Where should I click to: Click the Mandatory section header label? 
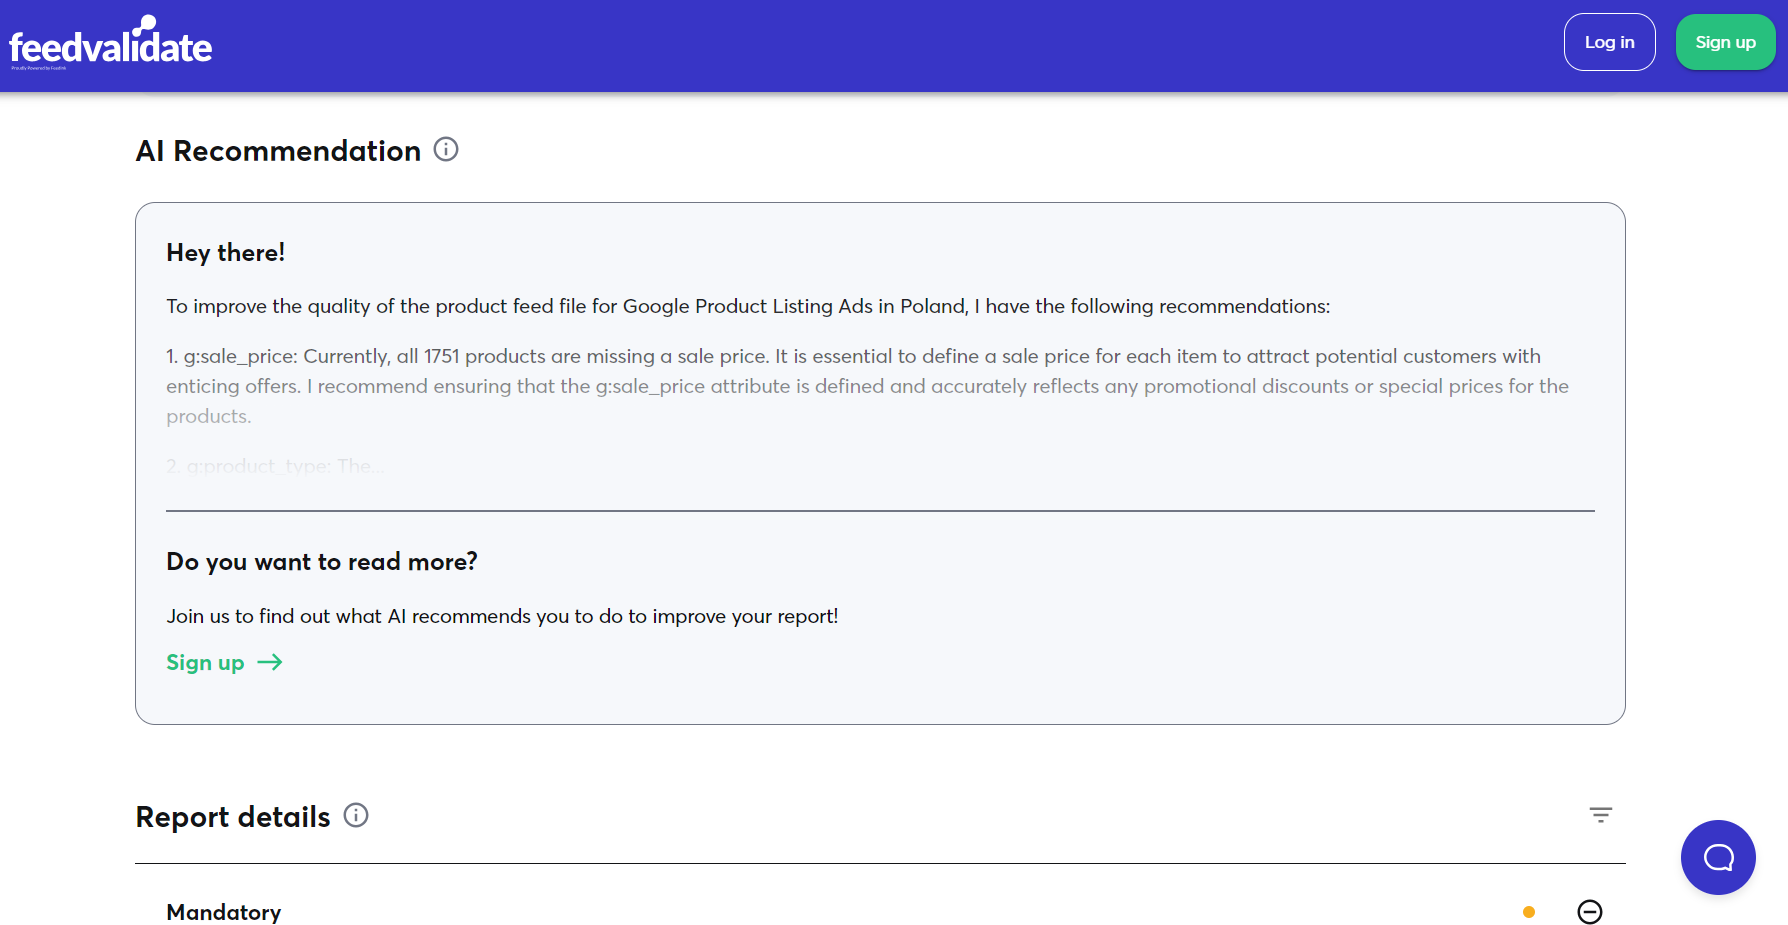click(224, 912)
